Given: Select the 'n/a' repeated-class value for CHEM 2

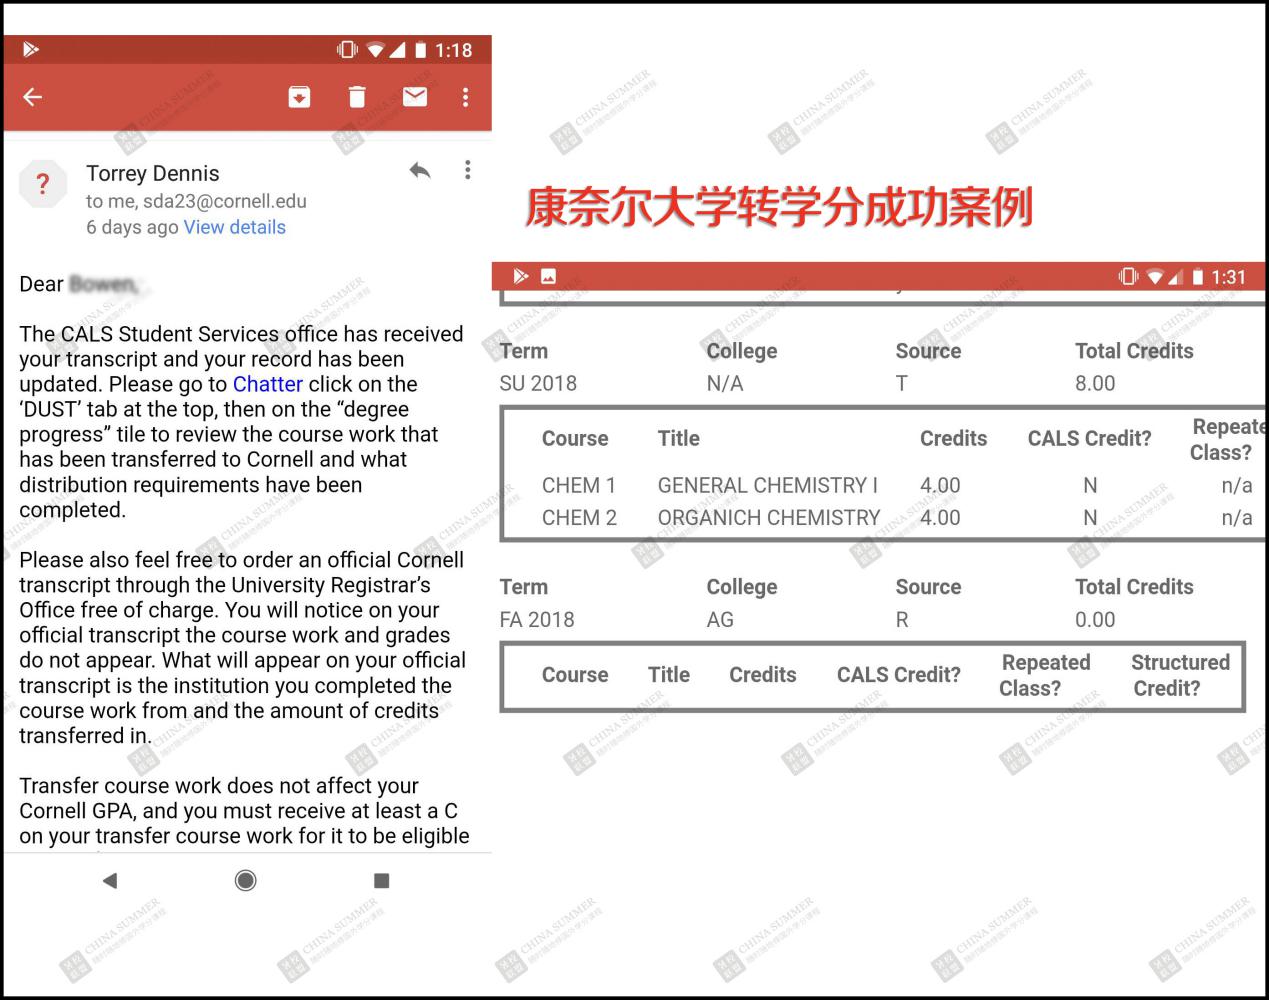Looking at the screenshot, I should coord(1237,517).
